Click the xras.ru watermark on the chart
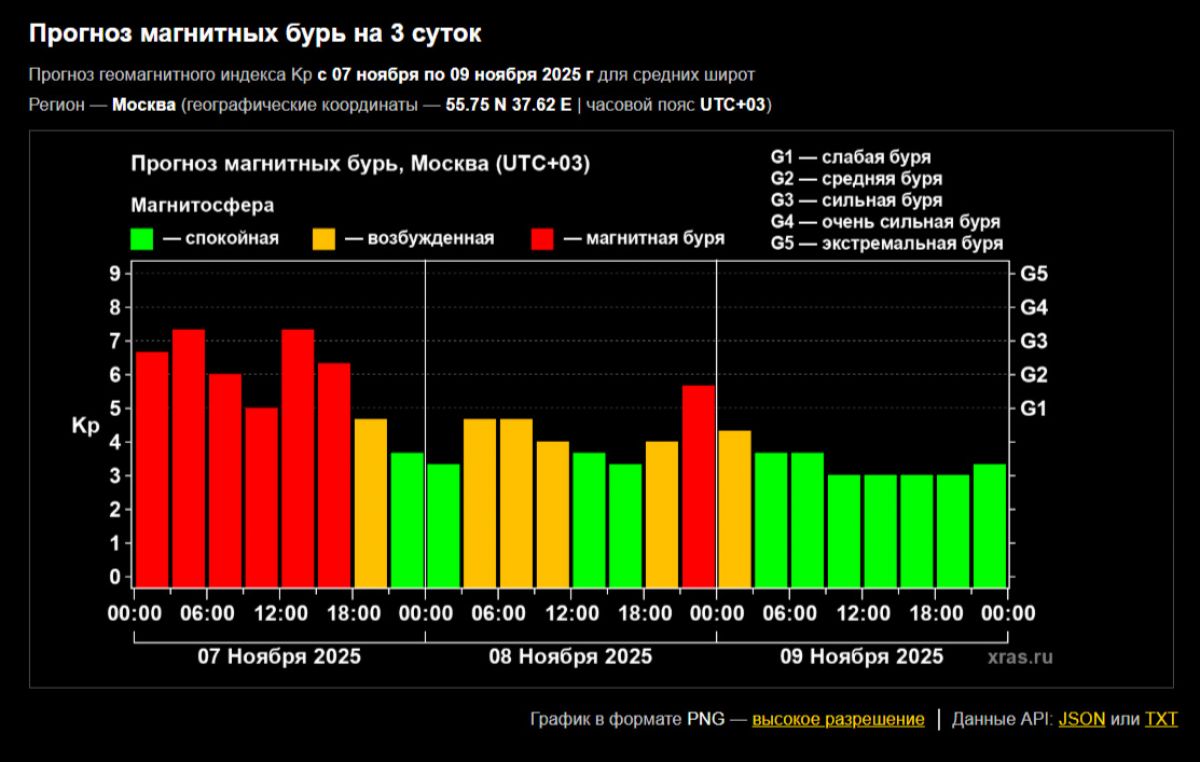The width and height of the screenshot is (1200, 762). [x=1020, y=657]
